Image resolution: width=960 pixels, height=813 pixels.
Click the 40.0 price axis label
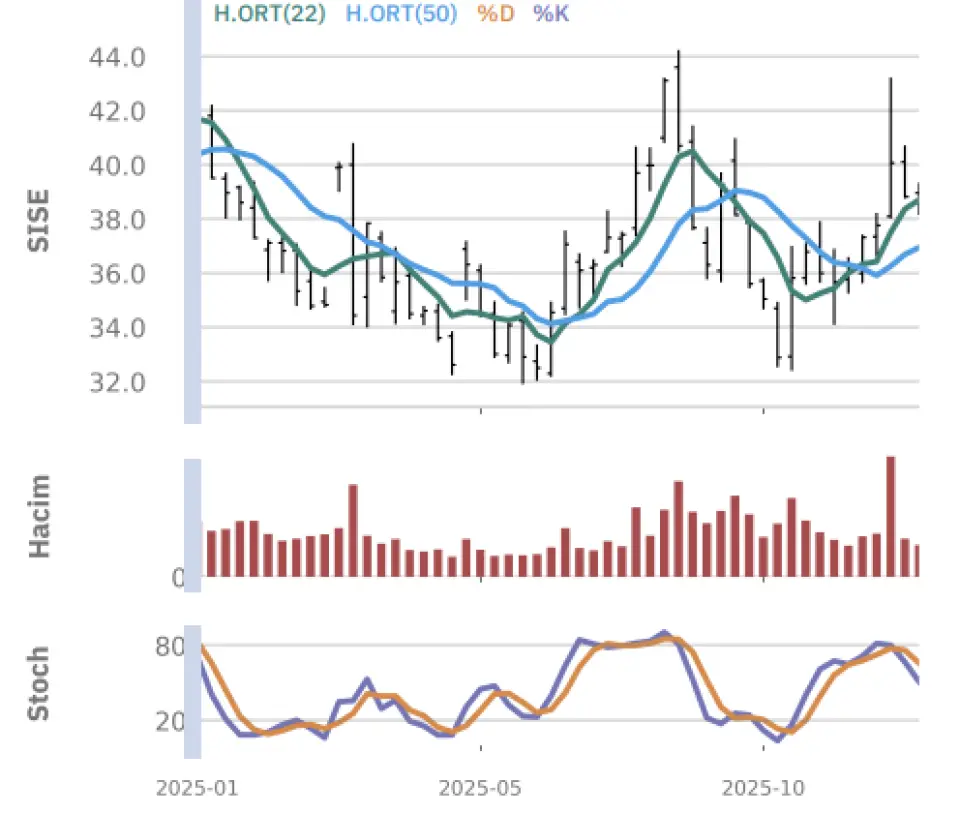(118, 166)
